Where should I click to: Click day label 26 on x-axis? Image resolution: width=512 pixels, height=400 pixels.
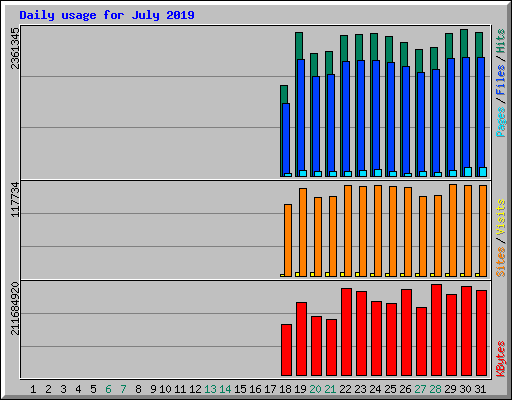pyautogui.click(x=405, y=389)
